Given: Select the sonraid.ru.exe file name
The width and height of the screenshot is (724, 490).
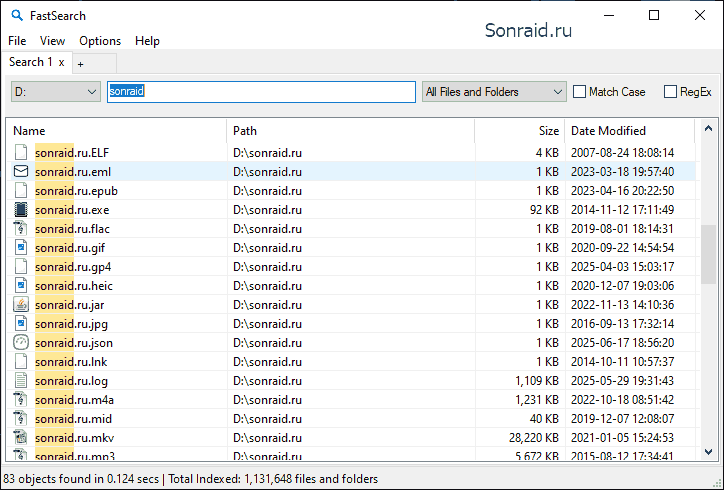Looking at the screenshot, I should 72,210.
